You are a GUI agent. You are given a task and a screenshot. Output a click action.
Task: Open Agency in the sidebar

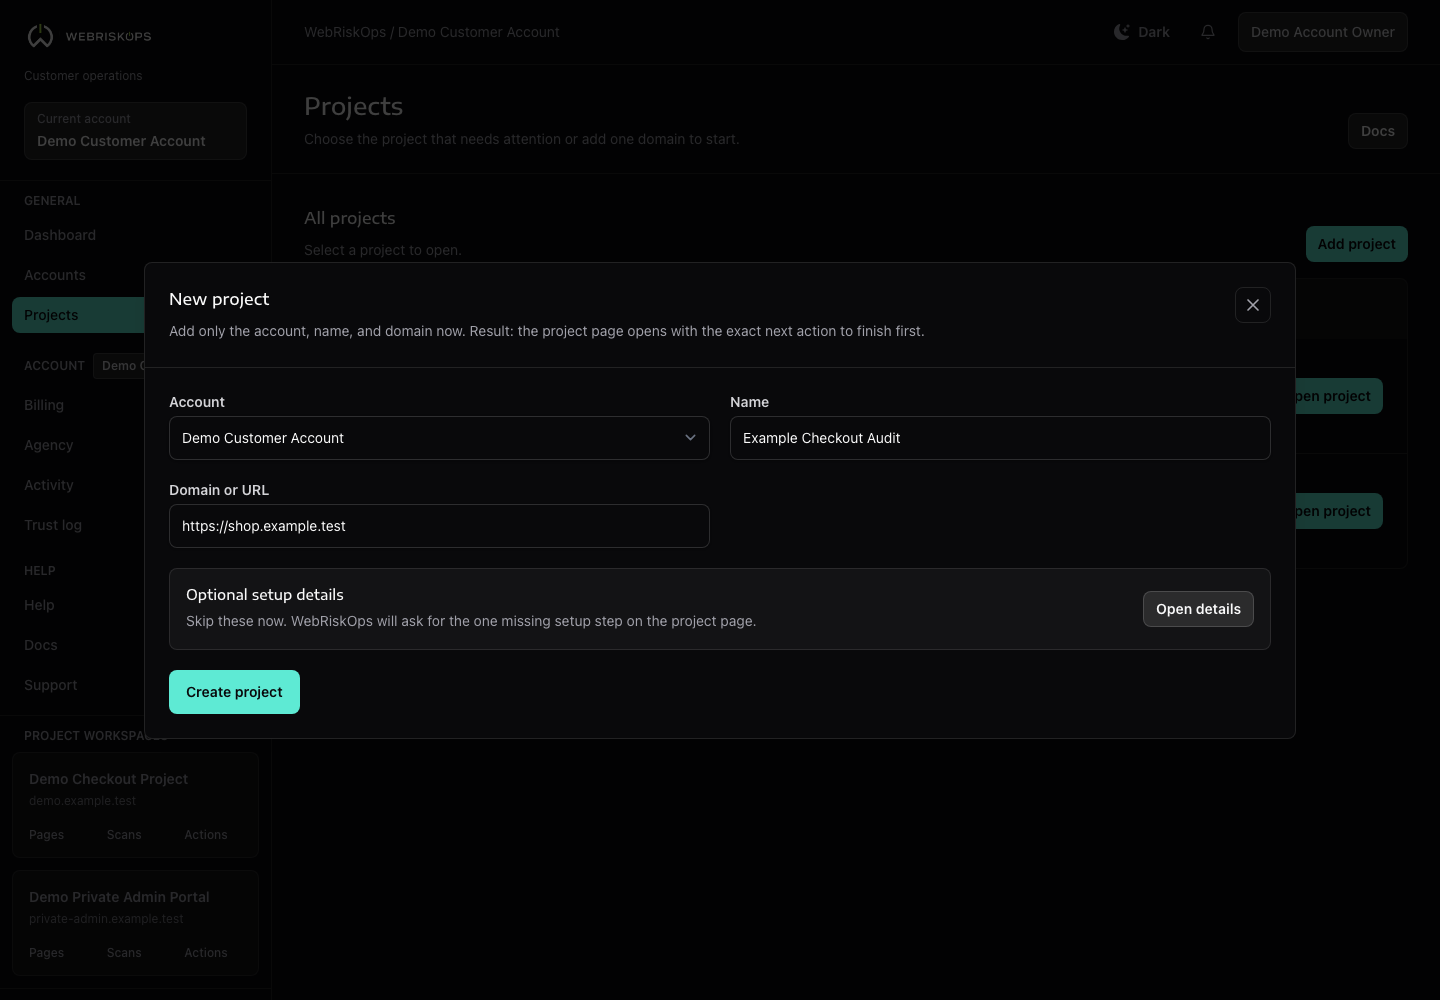49,445
